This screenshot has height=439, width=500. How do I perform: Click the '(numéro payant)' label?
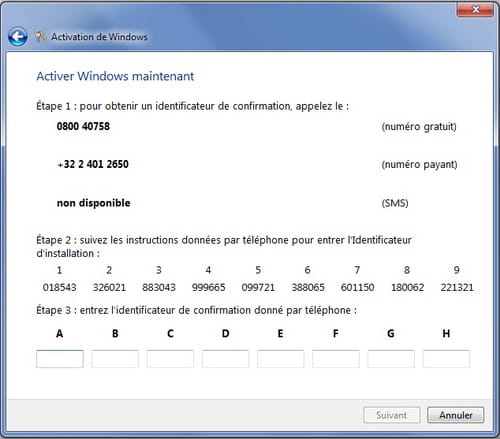[419, 165]
